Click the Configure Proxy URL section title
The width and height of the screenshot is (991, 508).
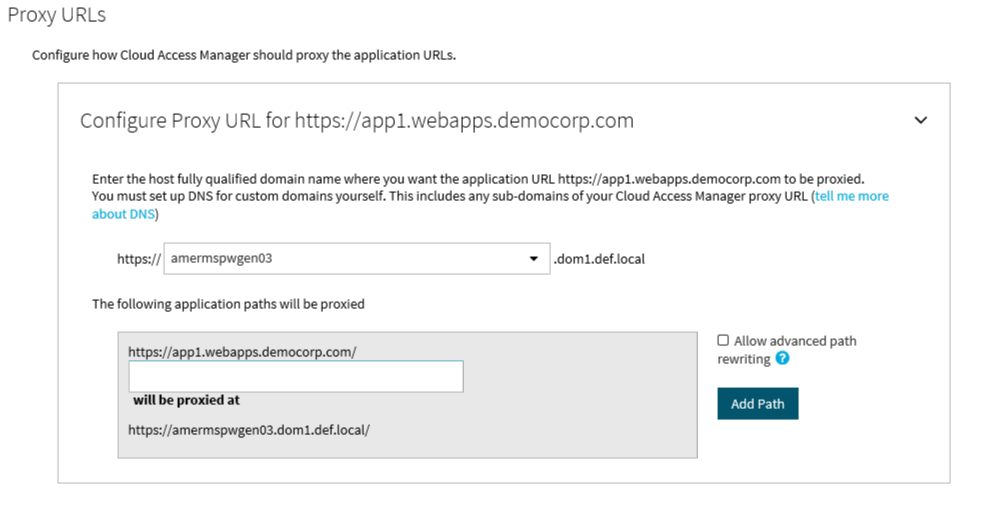coord(356,121)
